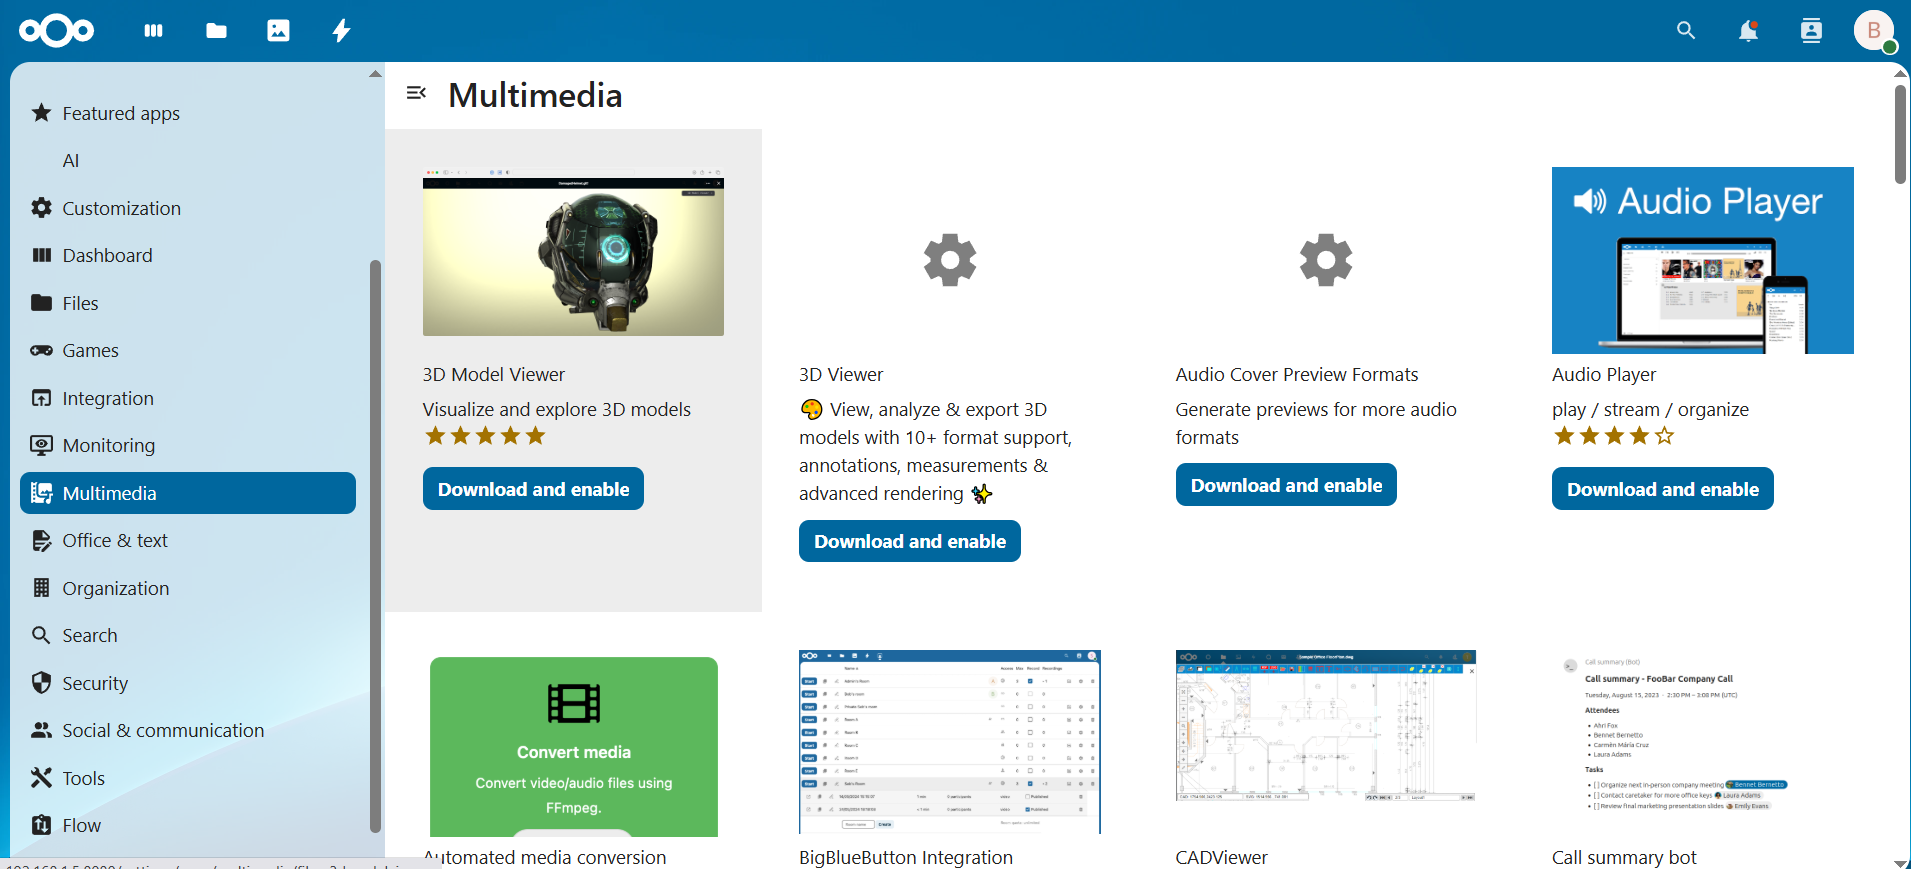This screenshot has width=1911, height=869.
Task: Open the Photos app in top bar
Action: click(x=278, y=31)
